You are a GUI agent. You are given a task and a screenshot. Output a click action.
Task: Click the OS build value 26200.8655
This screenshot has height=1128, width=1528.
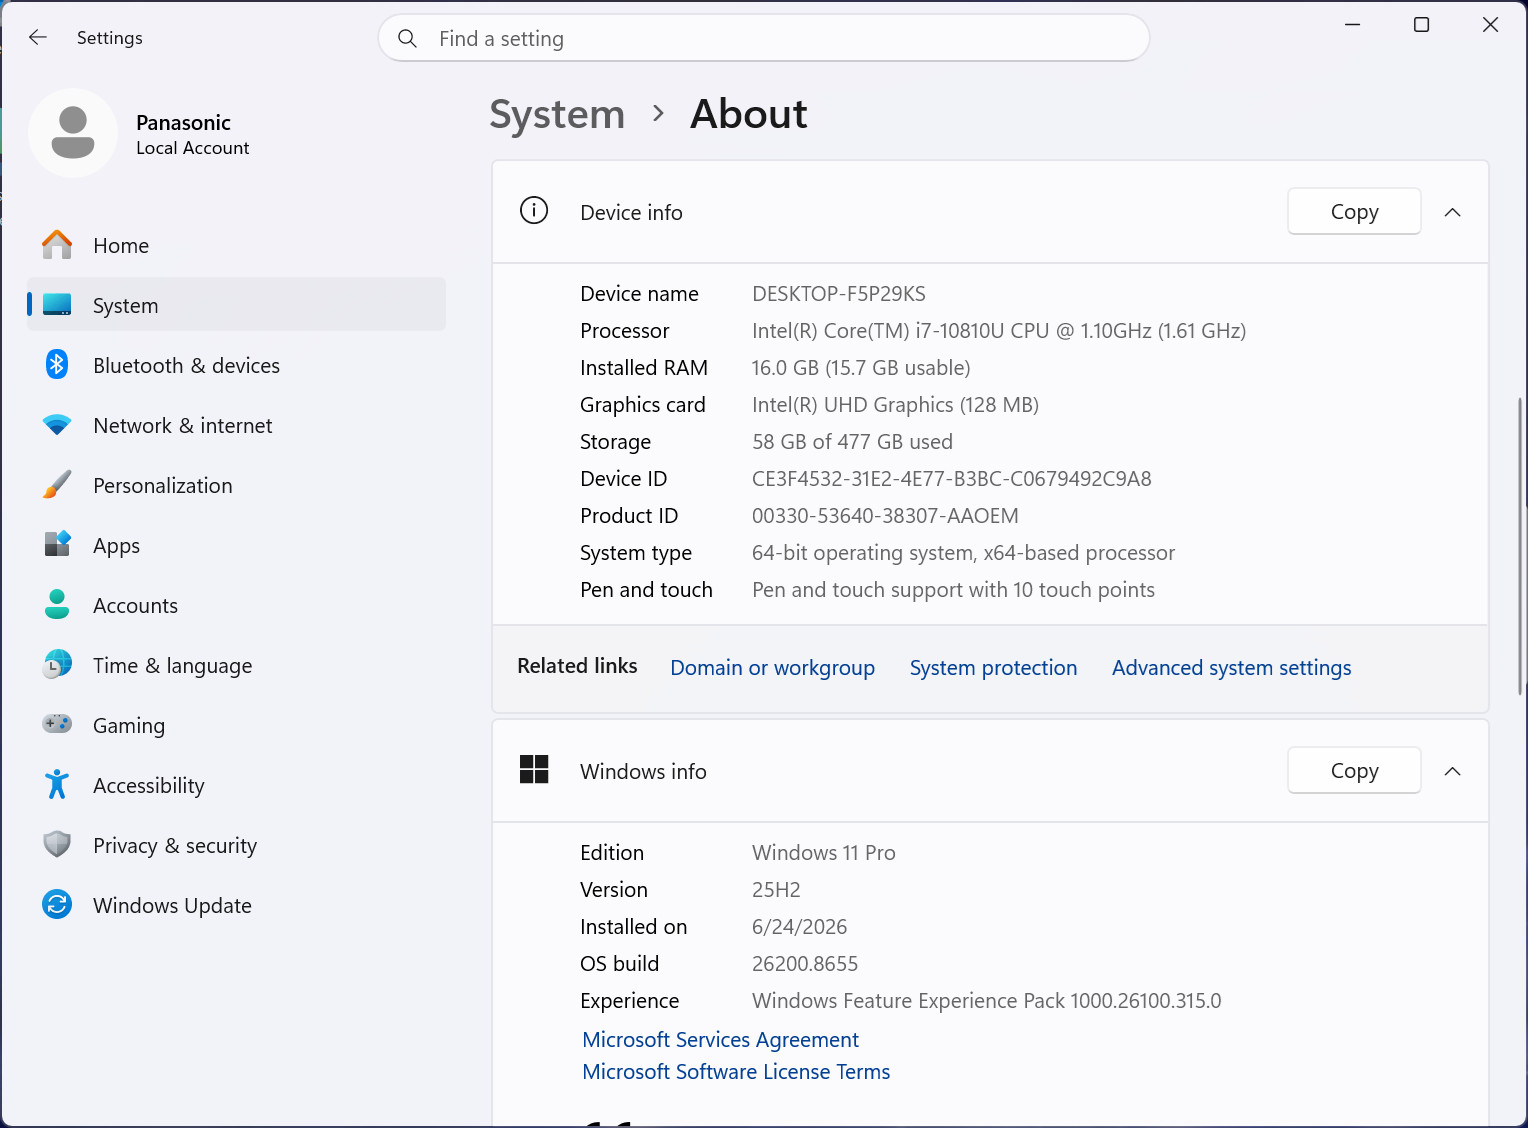pyautogui.click(x=805, y=963)
